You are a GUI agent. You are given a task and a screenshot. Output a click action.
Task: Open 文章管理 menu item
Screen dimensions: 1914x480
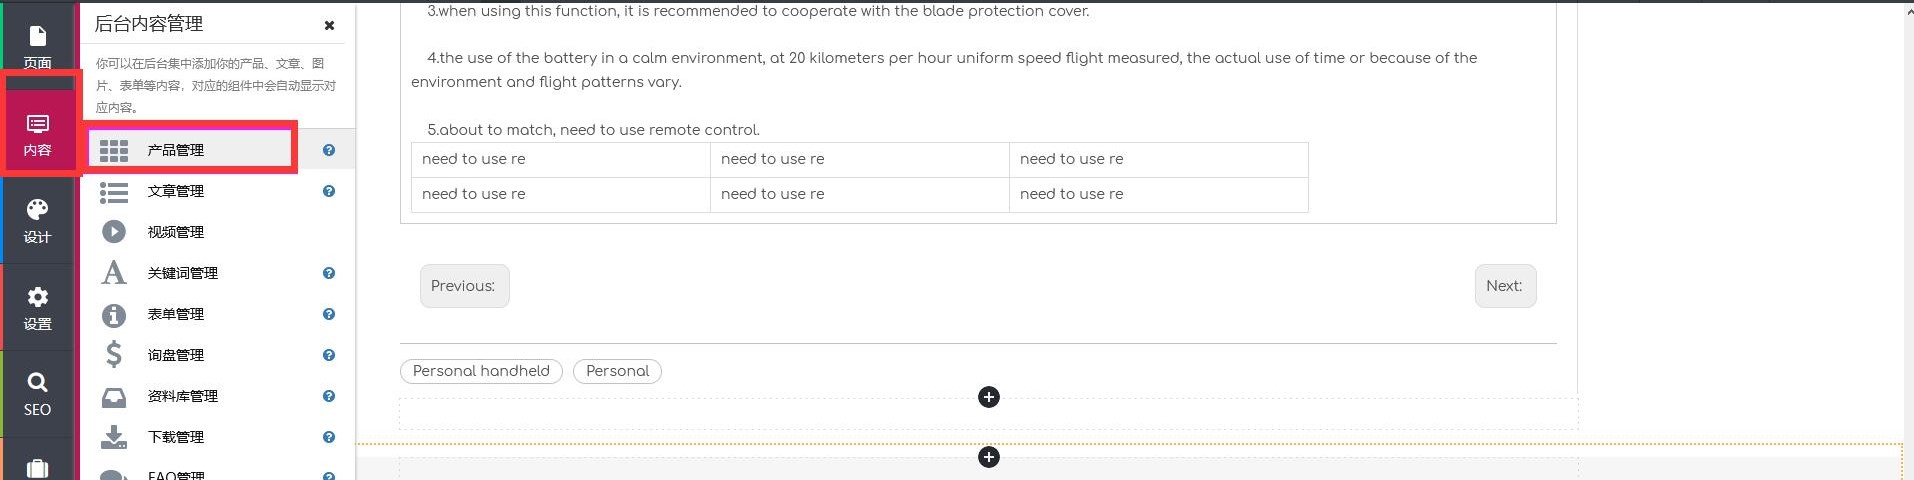pyautogui.click(x=176, y=191)
